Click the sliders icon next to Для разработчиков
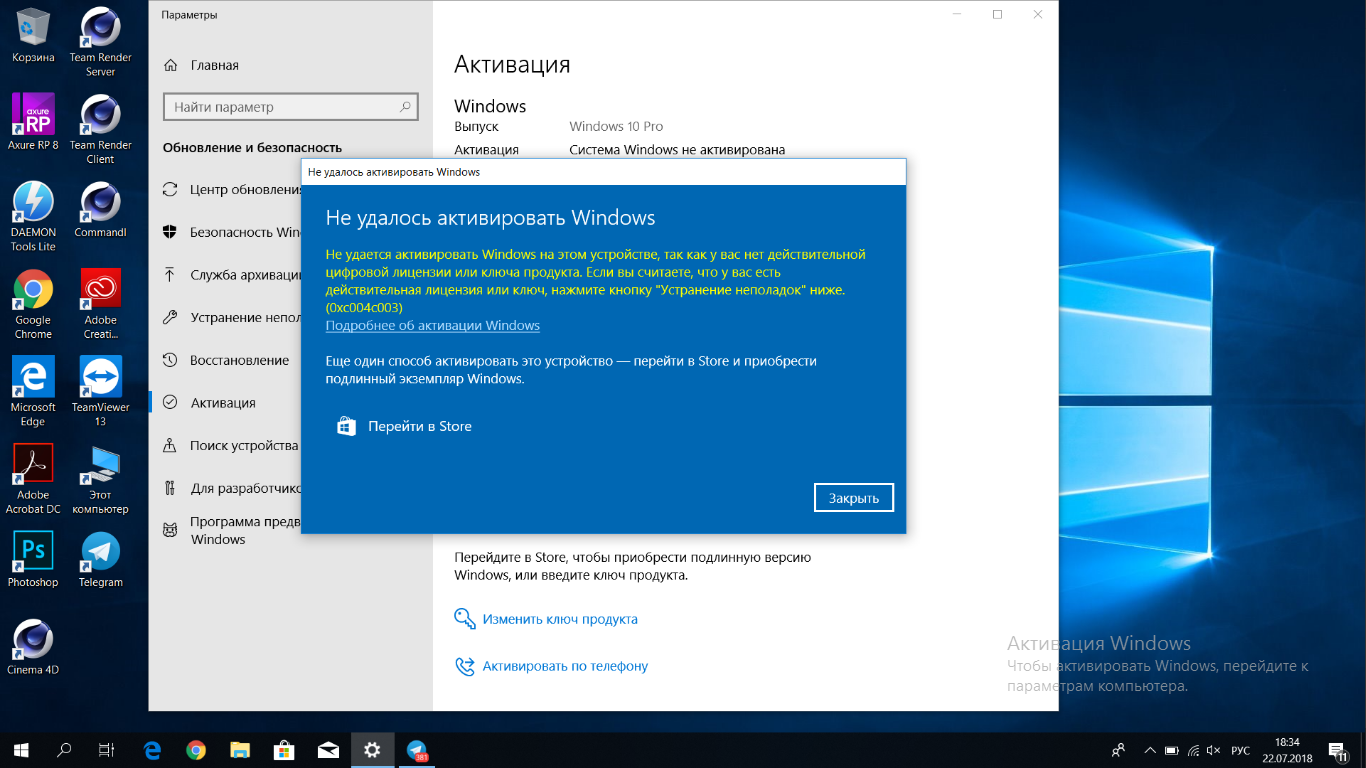This screenshot has width=1366, height=768. 170,488
